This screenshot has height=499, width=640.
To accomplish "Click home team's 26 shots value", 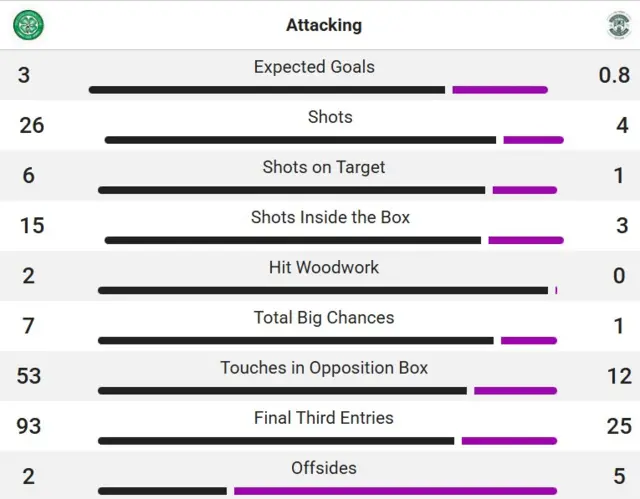I will pos(32,125).
